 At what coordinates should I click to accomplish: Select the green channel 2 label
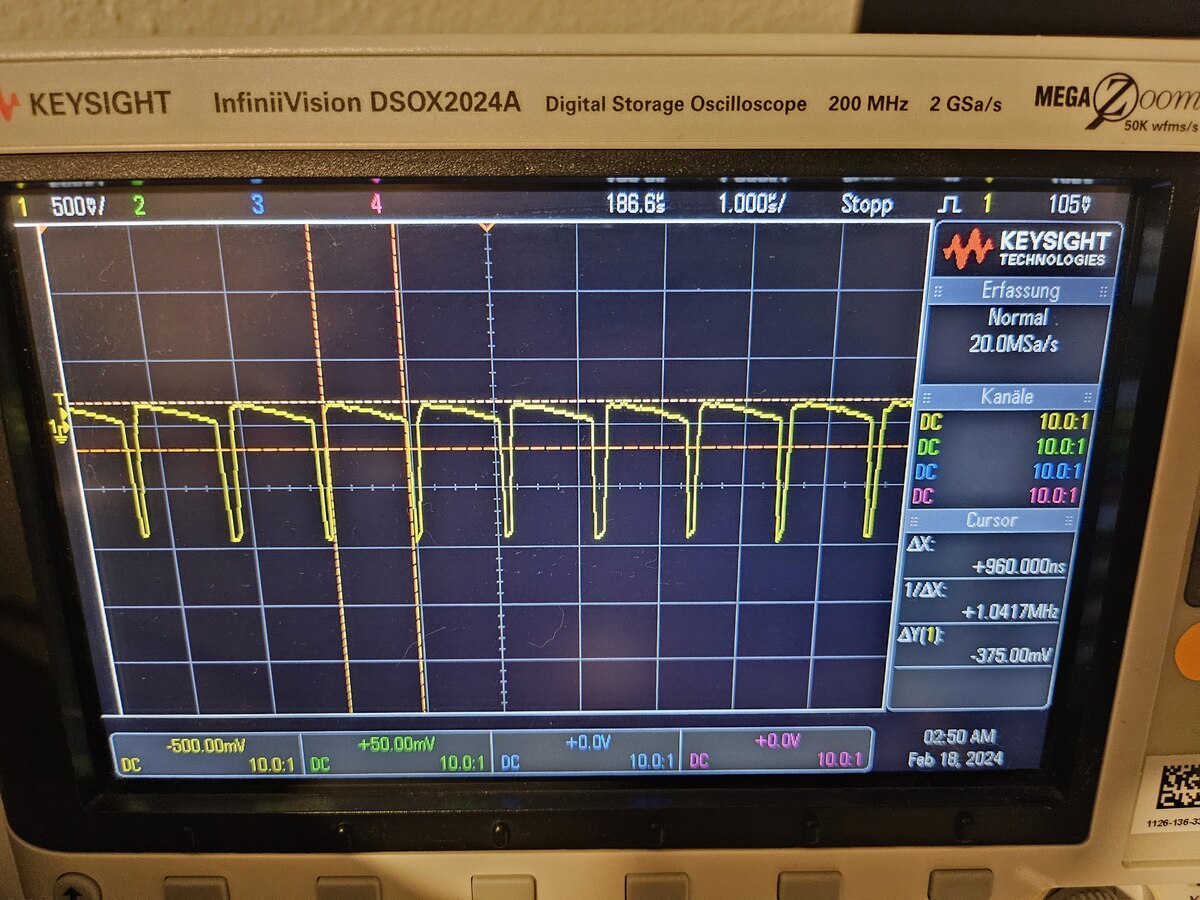pyautogui.click(x=138, y=206)
